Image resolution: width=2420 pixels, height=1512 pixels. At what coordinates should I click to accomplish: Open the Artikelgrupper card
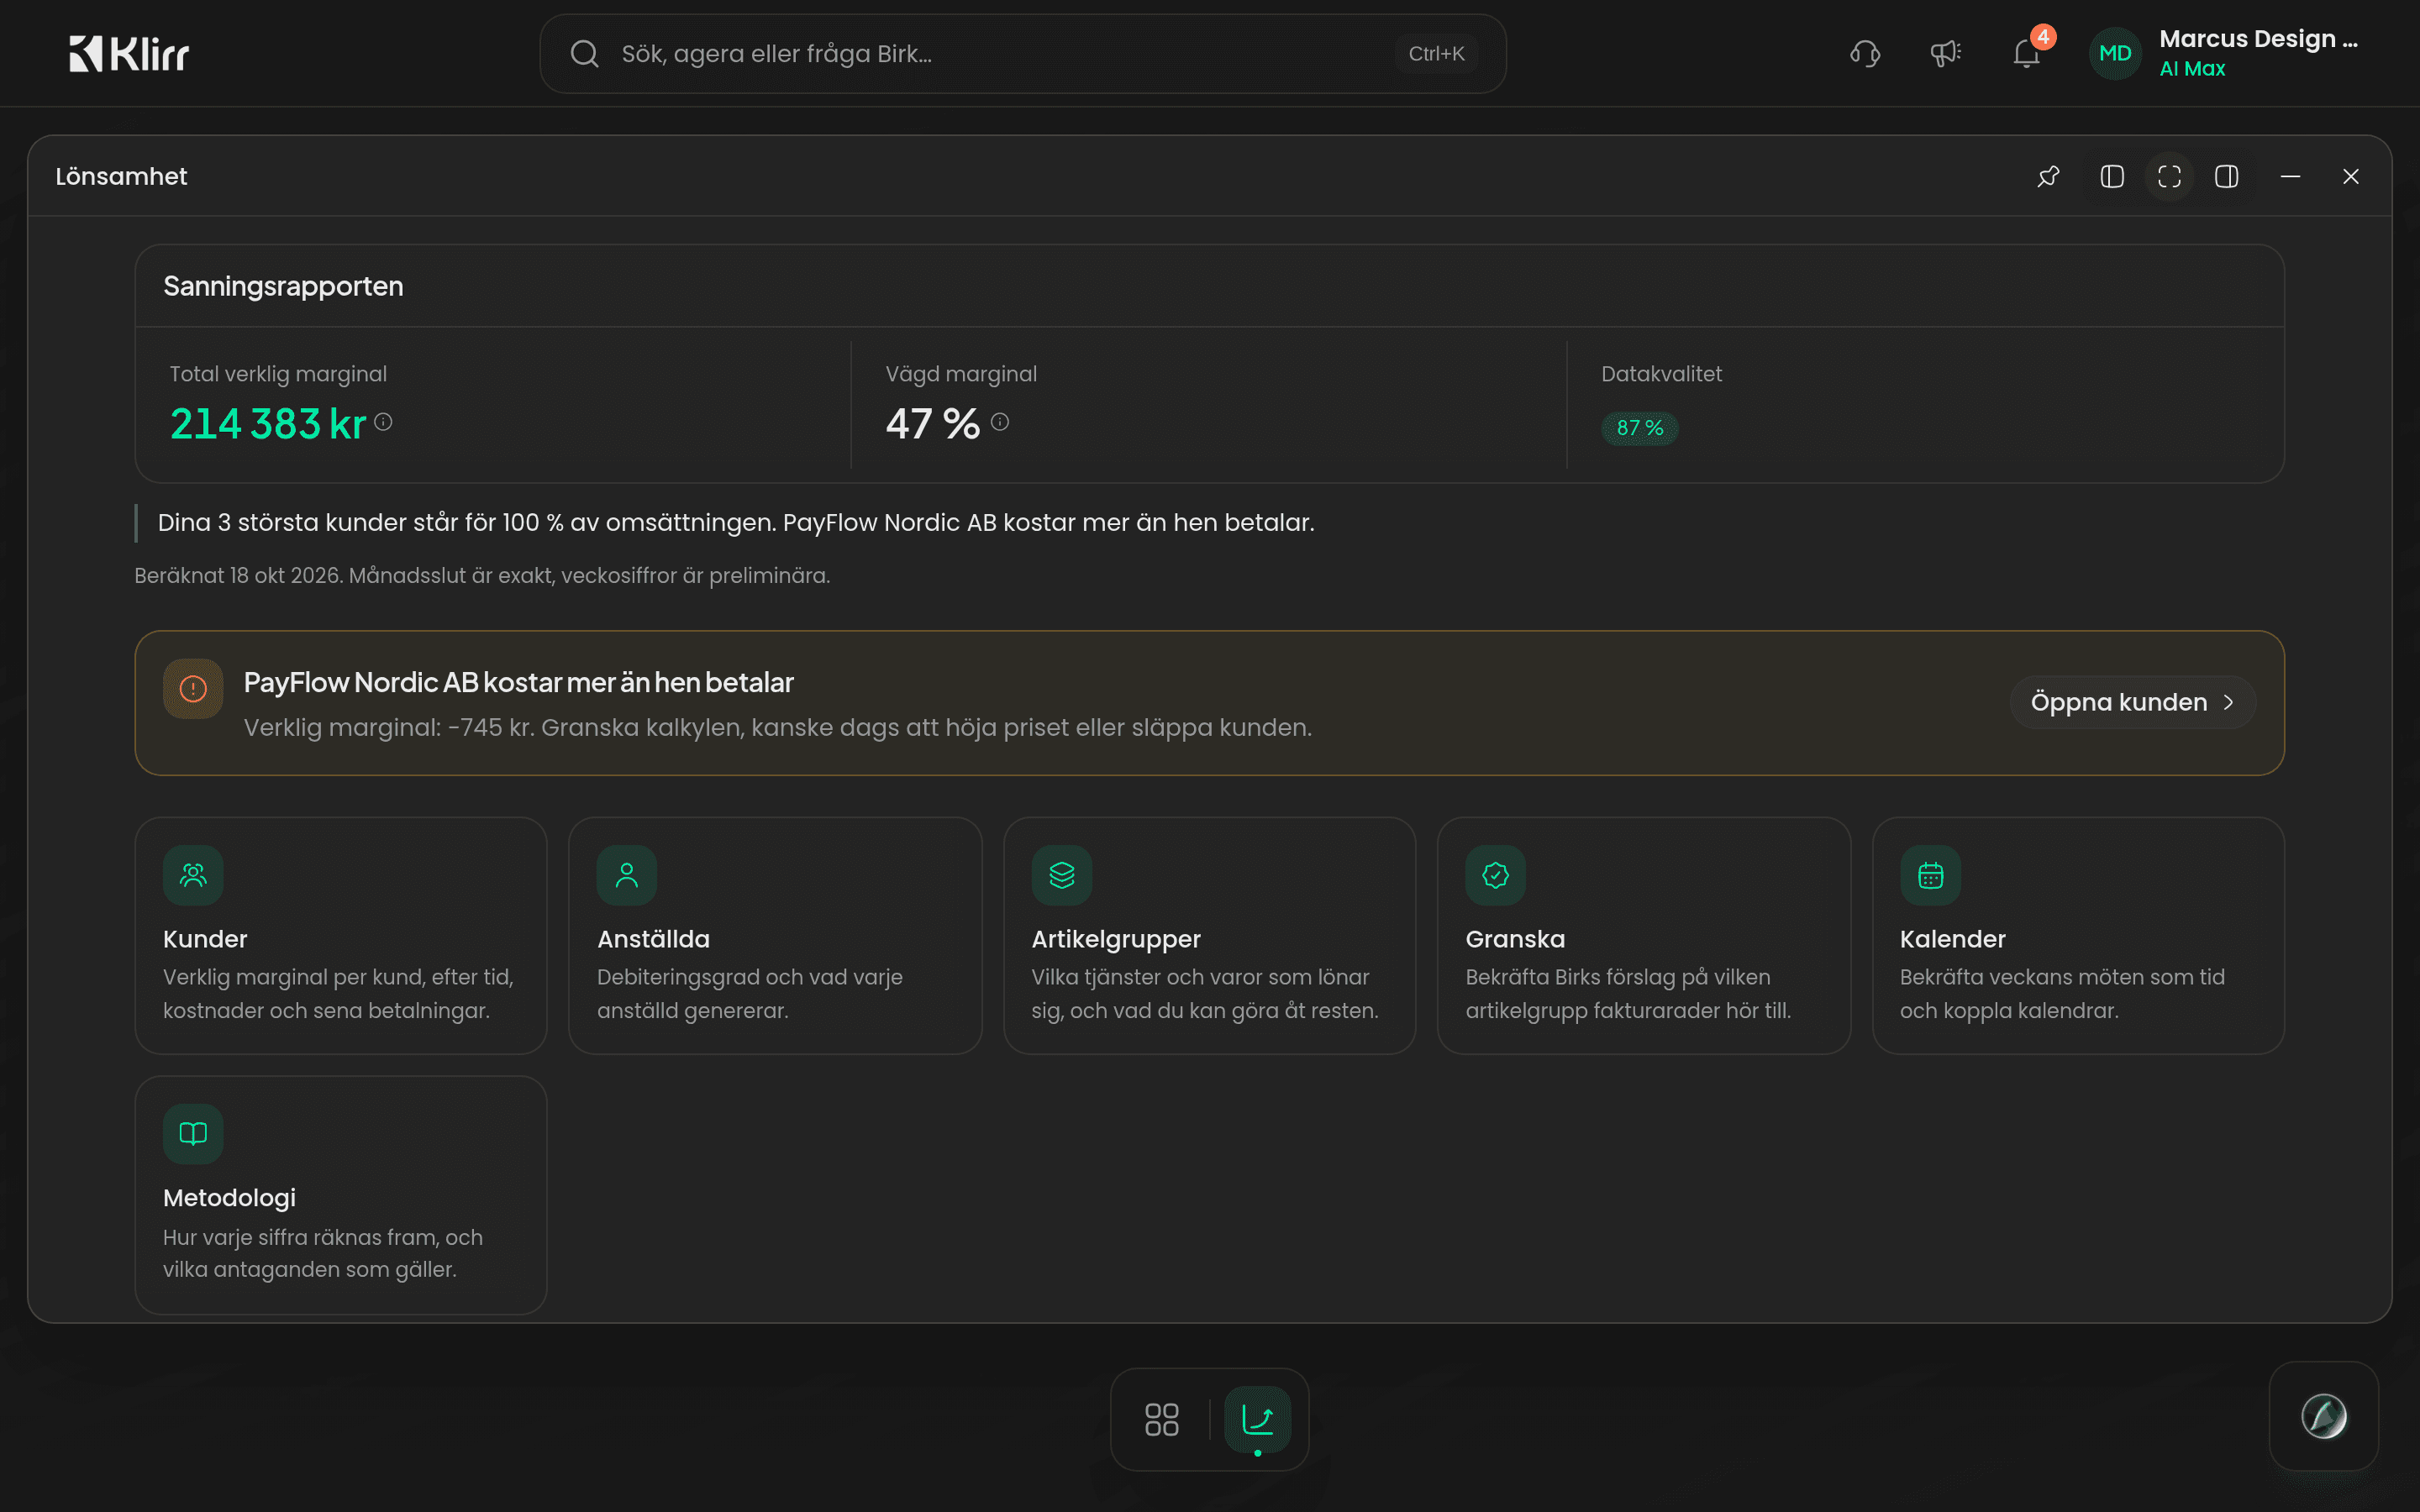pyautogui.click(x=1210, y=936)
